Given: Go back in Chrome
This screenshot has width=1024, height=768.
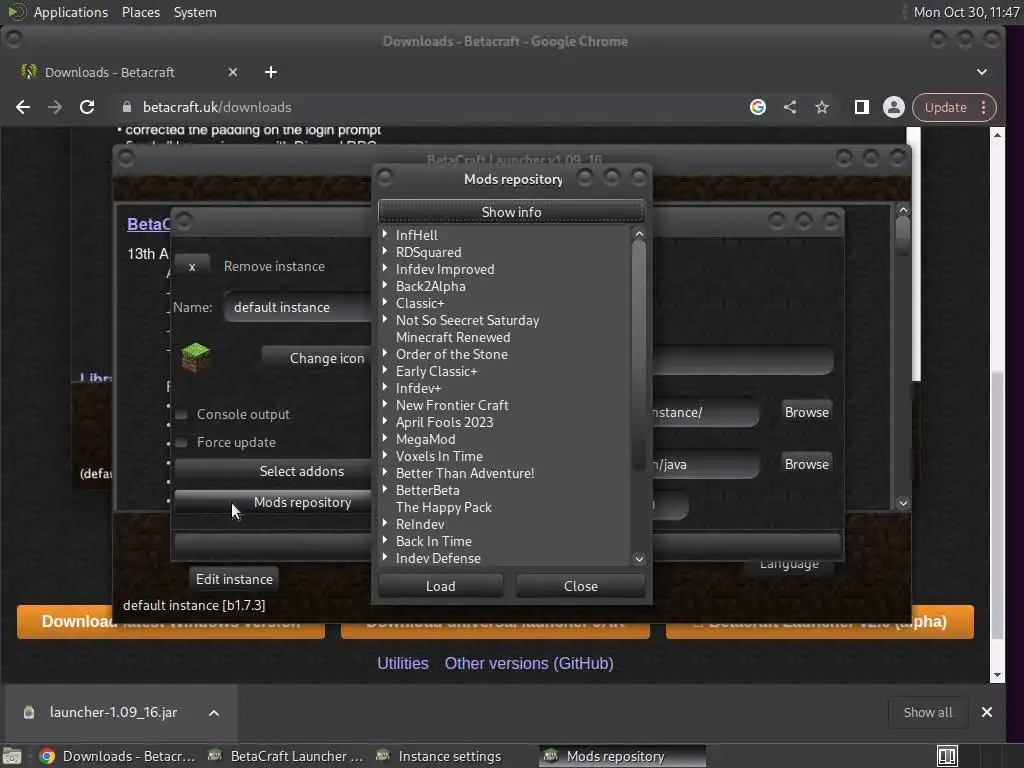Looking at the screenshot, I should tap(23, 107).
